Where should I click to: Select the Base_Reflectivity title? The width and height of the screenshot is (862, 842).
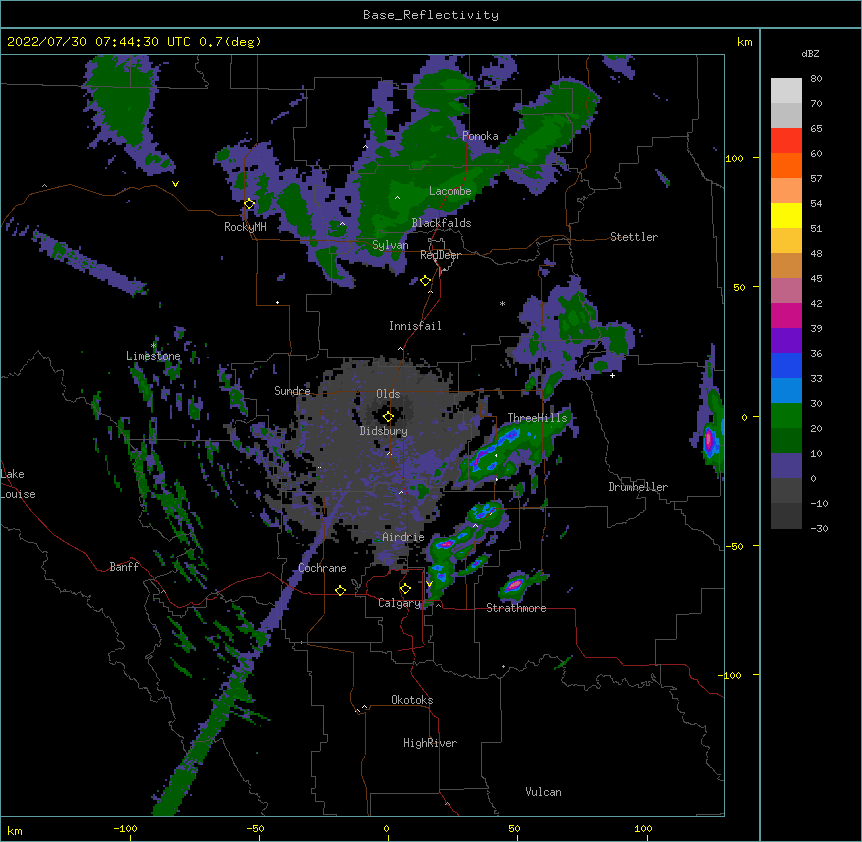431,15
